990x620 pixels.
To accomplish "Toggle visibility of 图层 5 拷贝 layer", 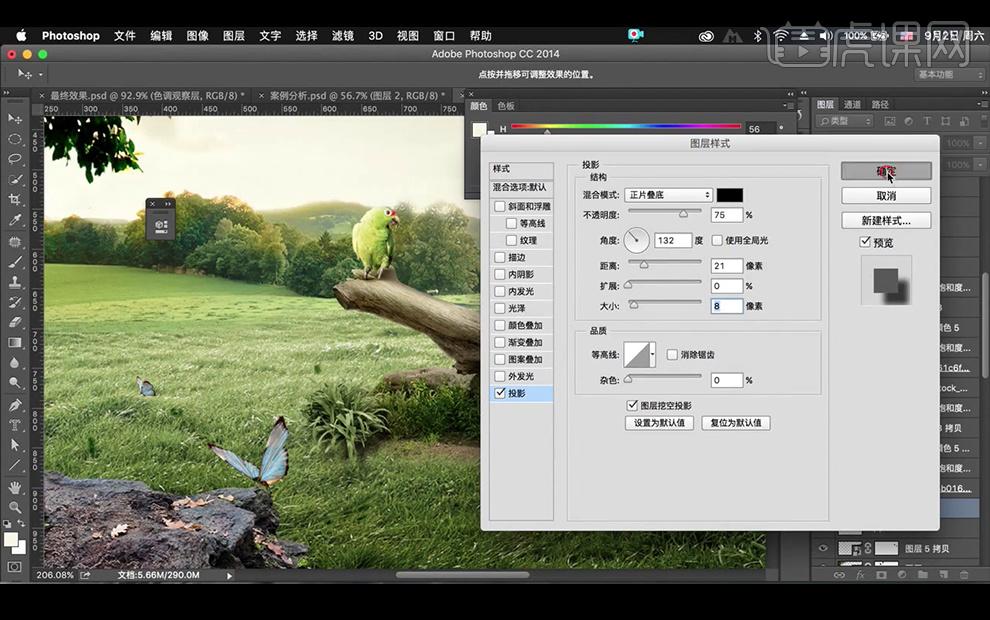I will 823,549.
